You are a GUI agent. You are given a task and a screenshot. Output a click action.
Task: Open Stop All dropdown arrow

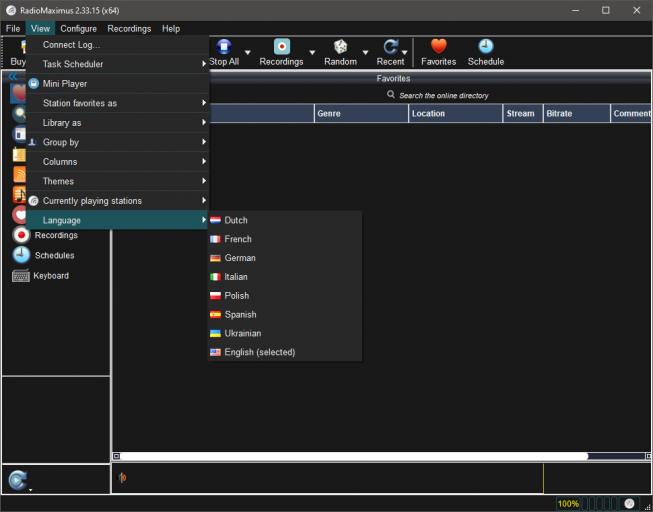(x=247, y=52)
